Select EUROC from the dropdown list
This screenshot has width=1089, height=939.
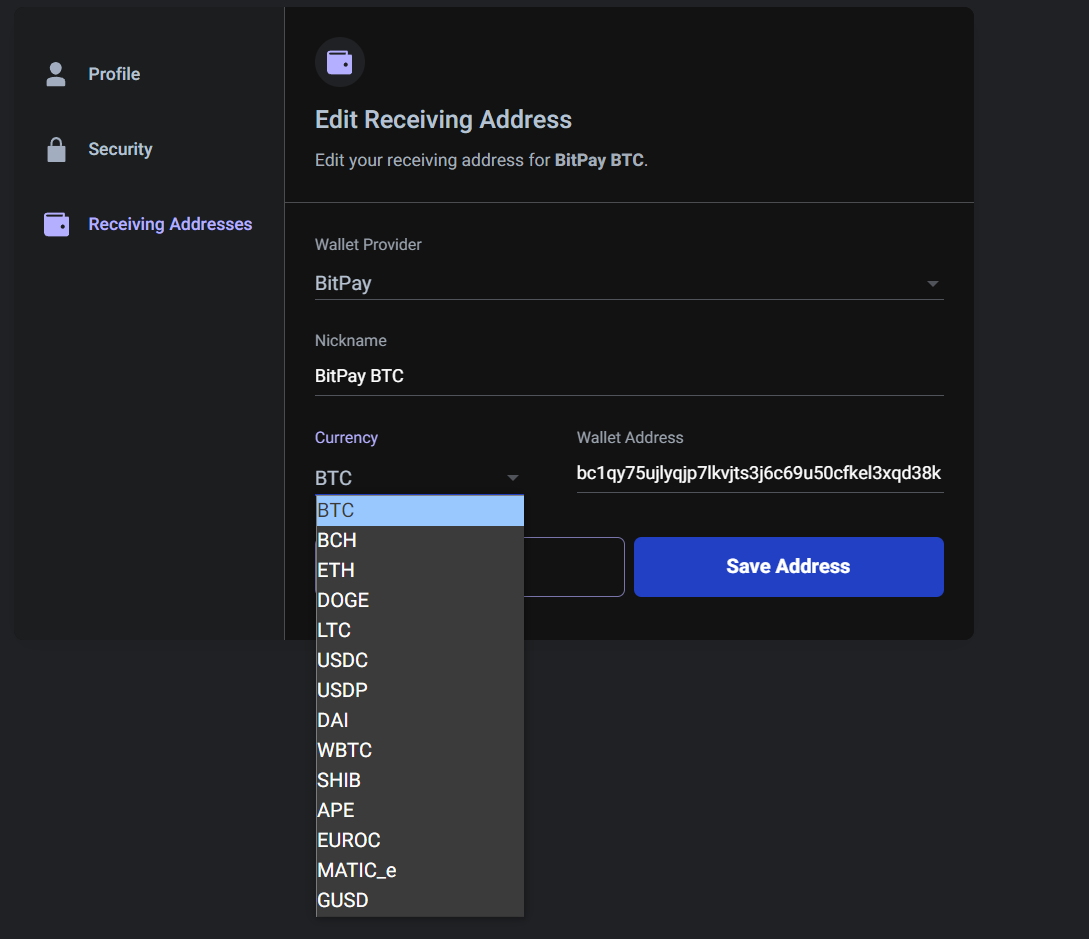pos(420,840)
